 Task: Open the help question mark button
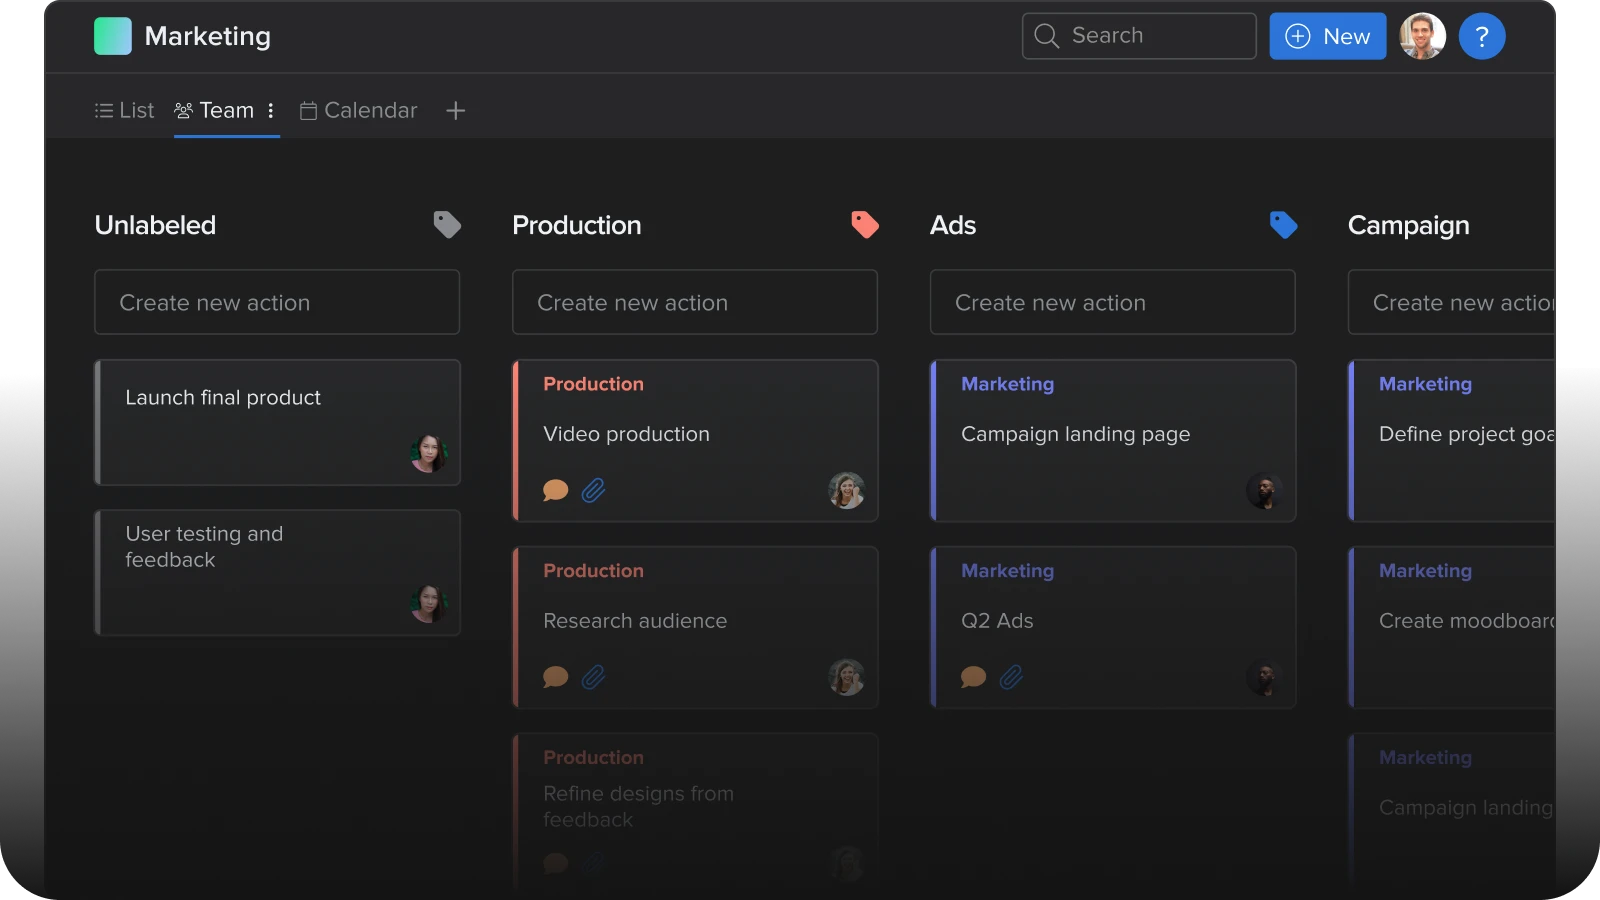[x=1482, y=37]
